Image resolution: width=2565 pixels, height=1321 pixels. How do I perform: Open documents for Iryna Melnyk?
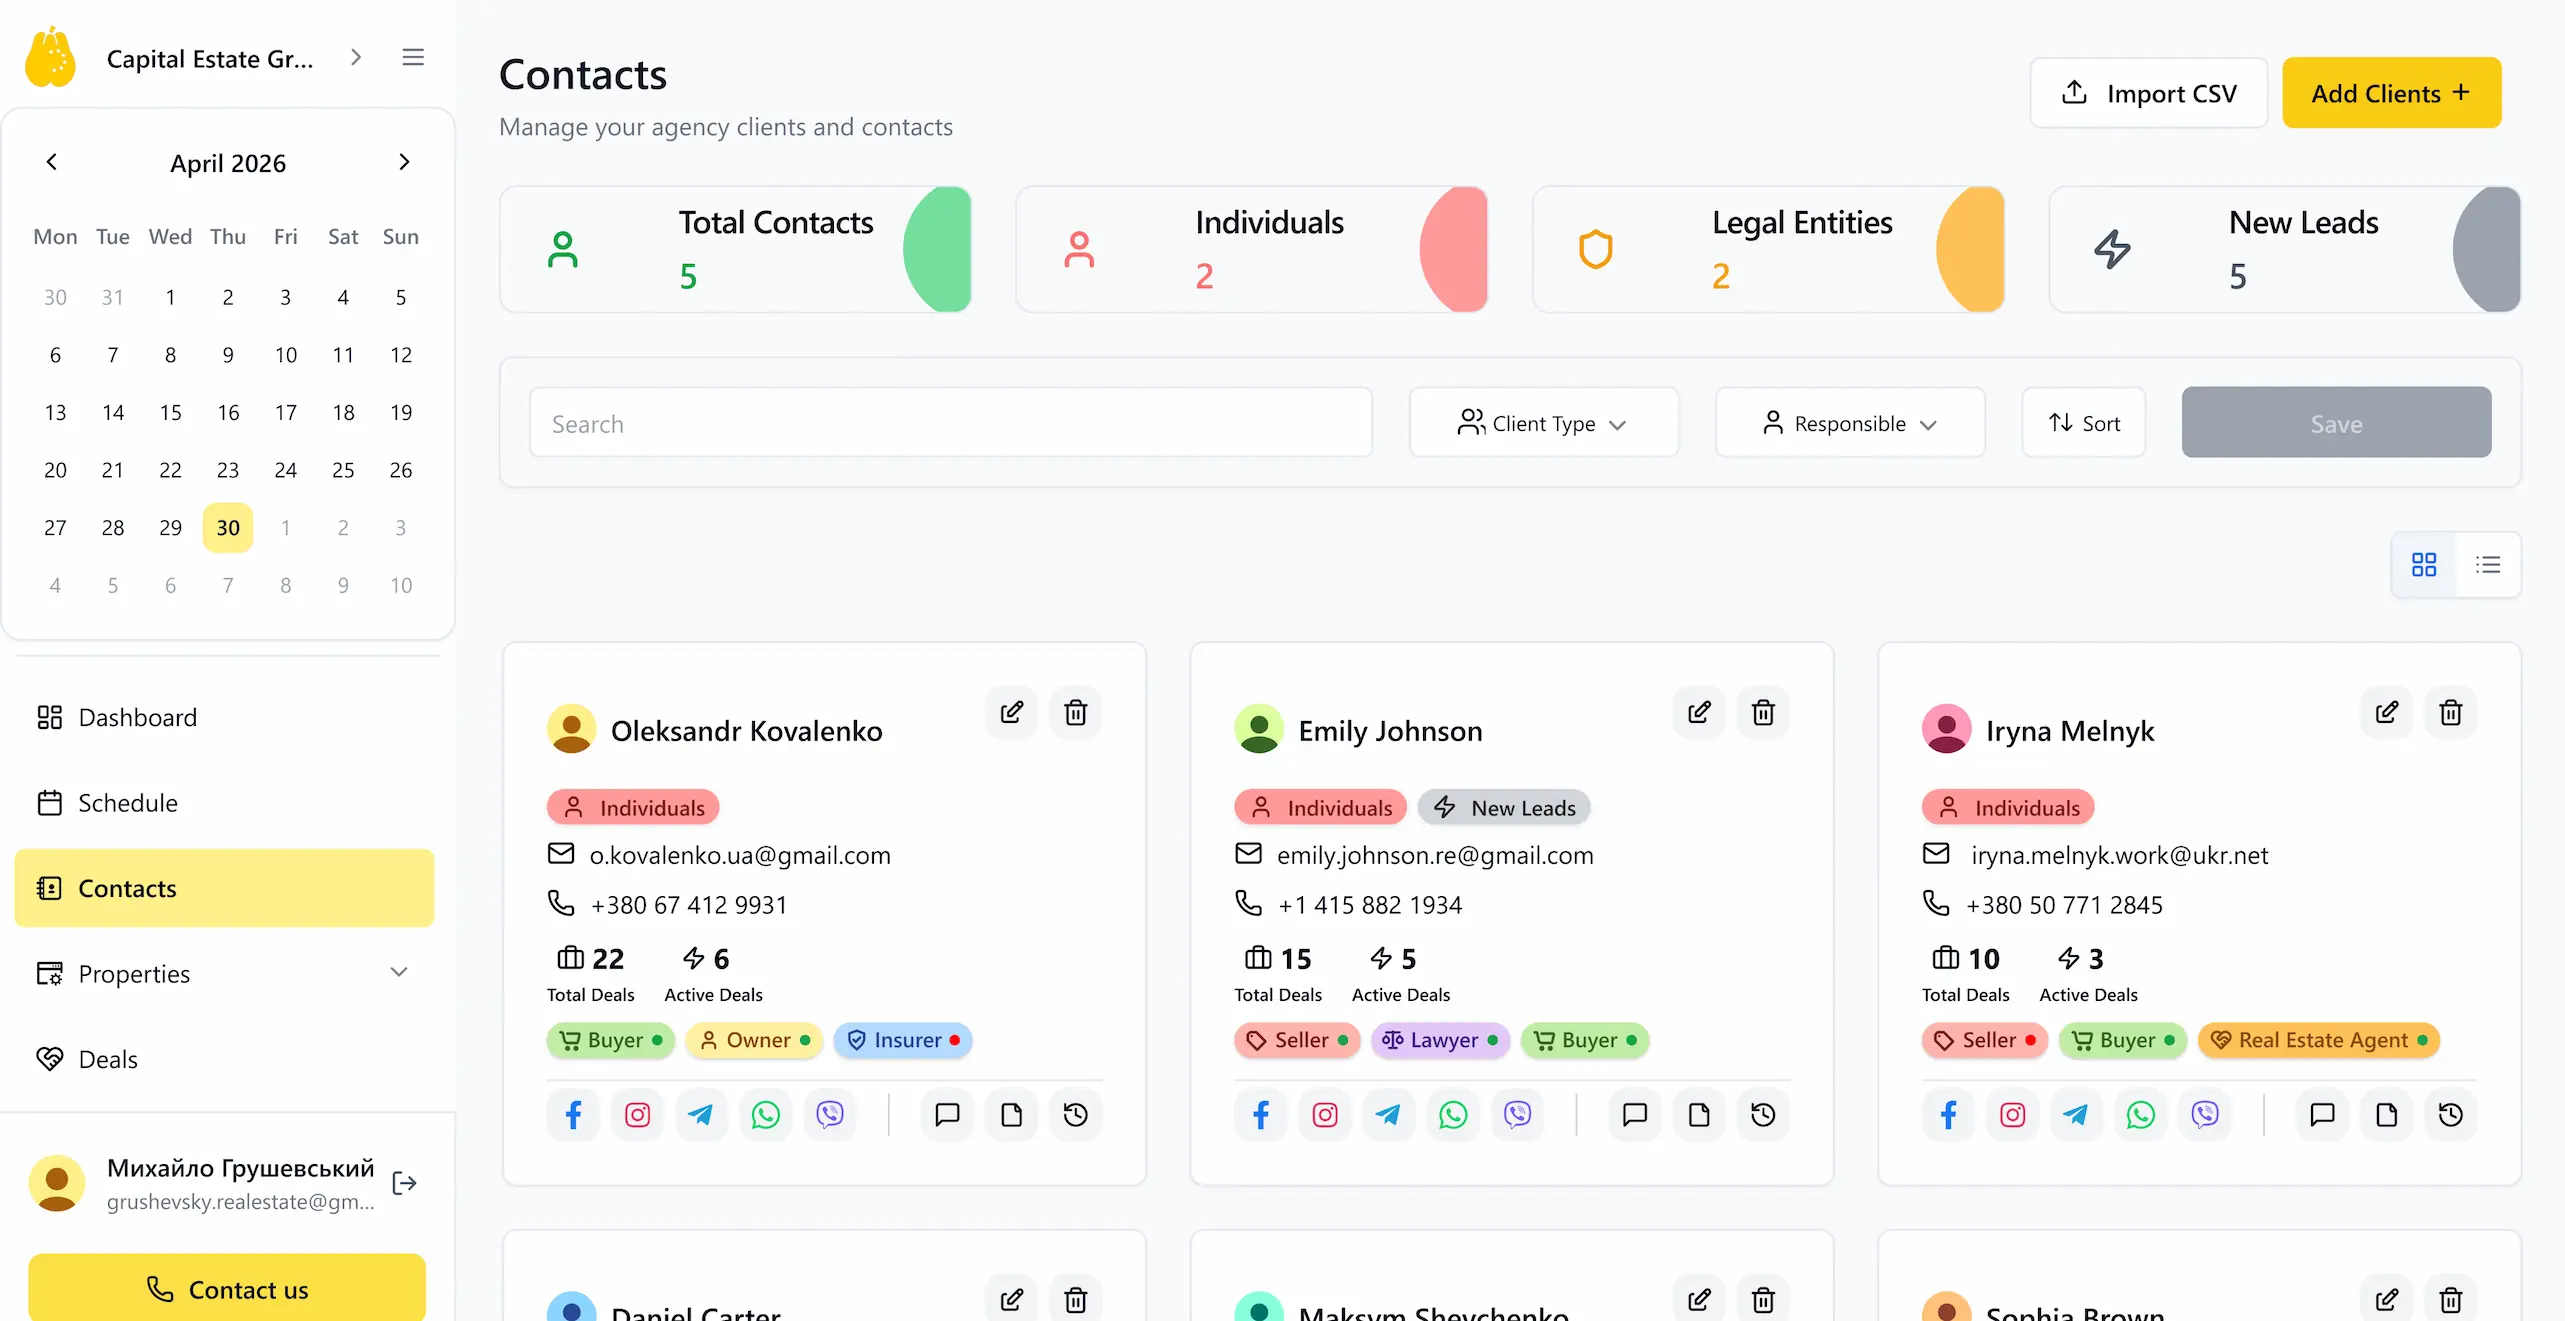pyautogui.click(x=2387, y=1114)
